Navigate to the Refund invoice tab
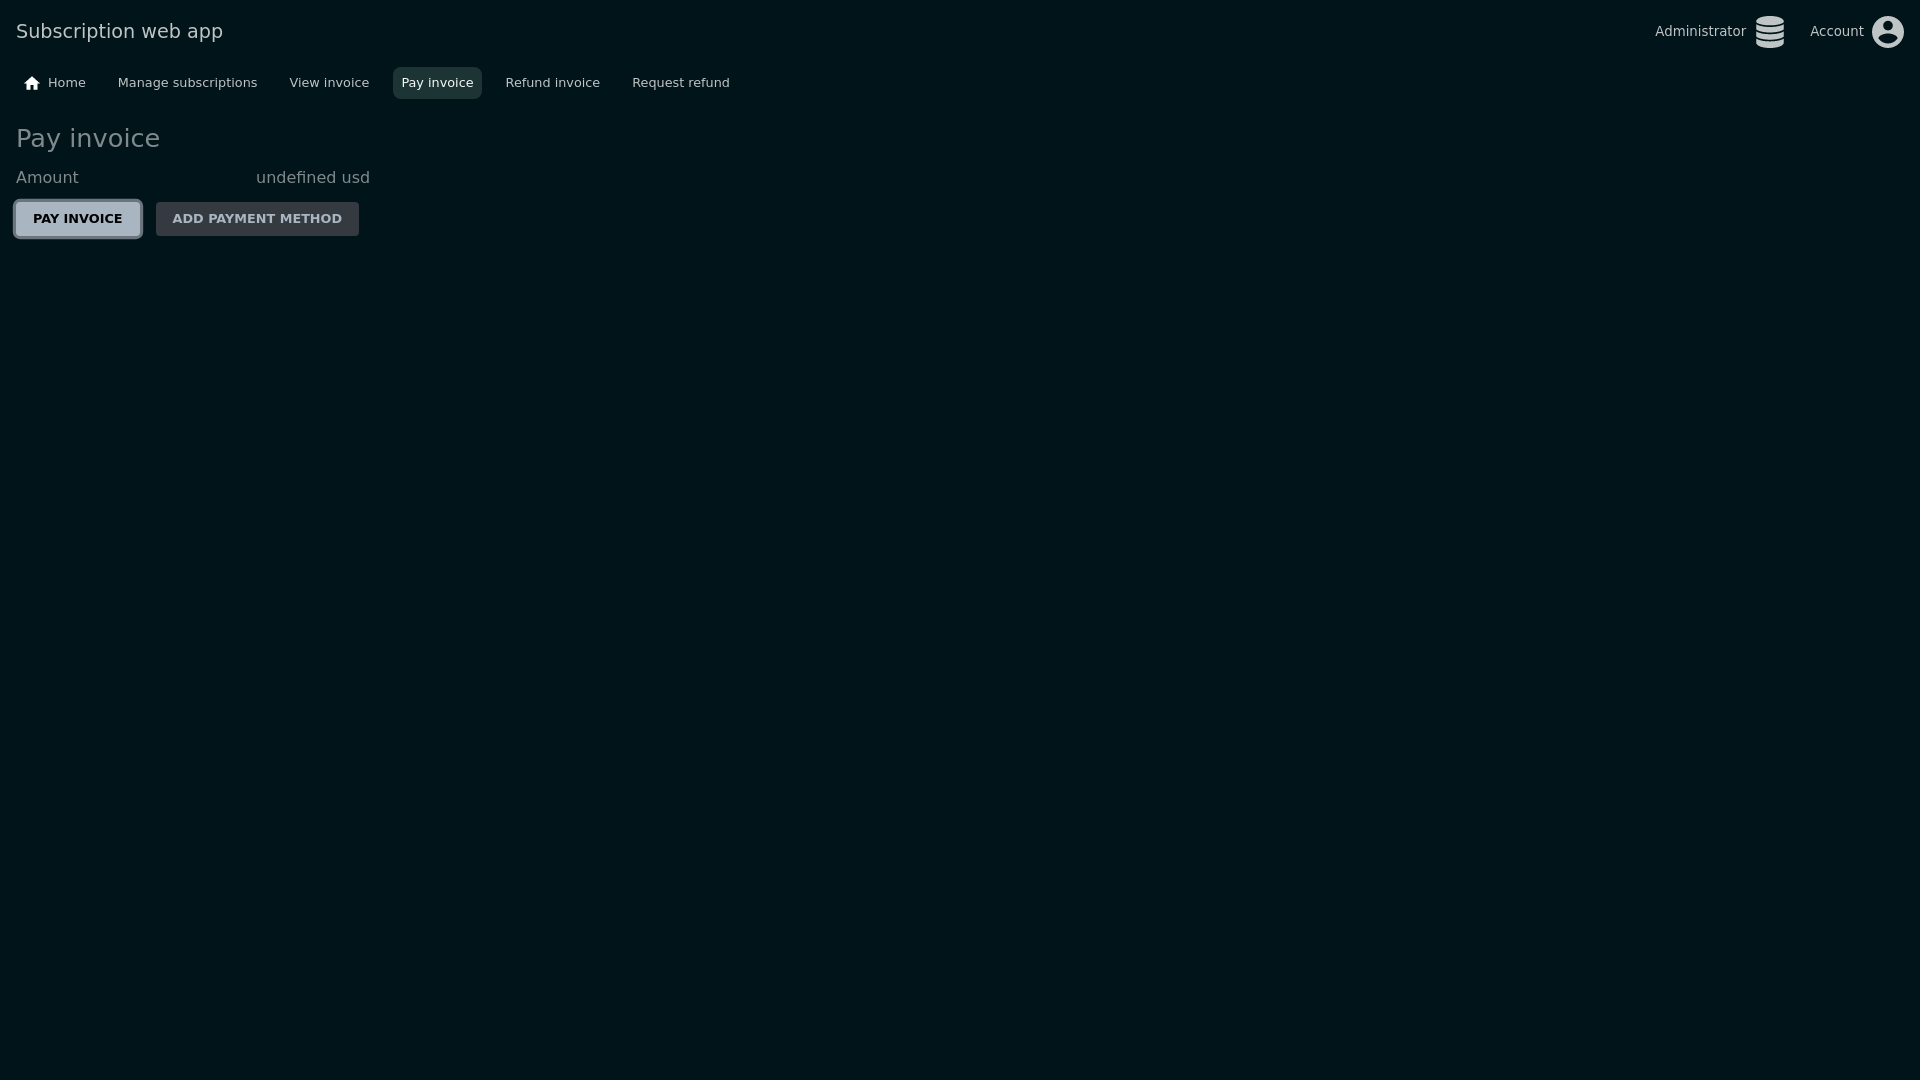1920x1080 pixels. pyautogui.click(x=552, y=83)
